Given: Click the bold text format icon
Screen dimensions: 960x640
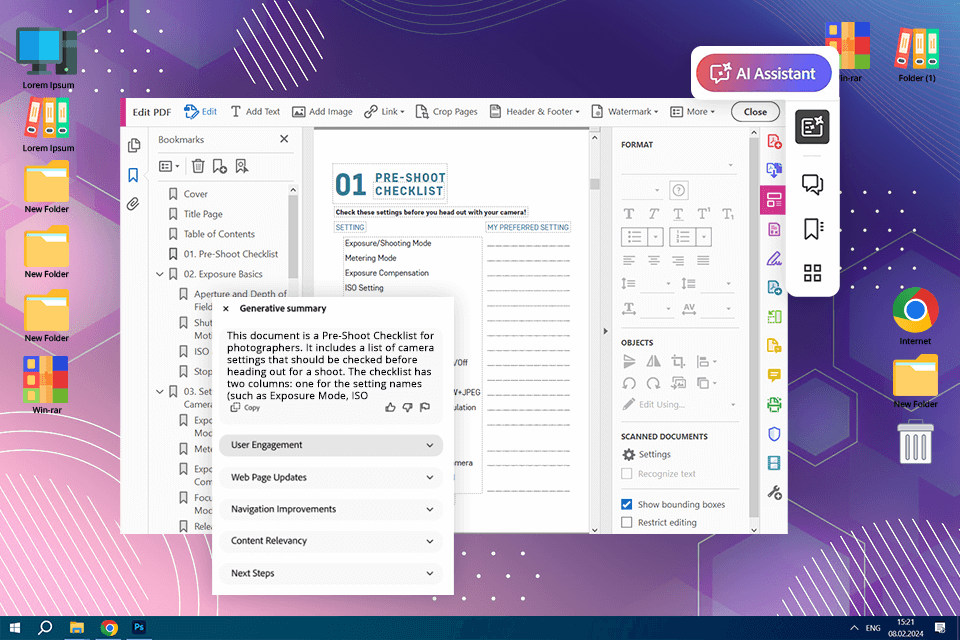Looking at the screenshot, I should coord(629,214).
